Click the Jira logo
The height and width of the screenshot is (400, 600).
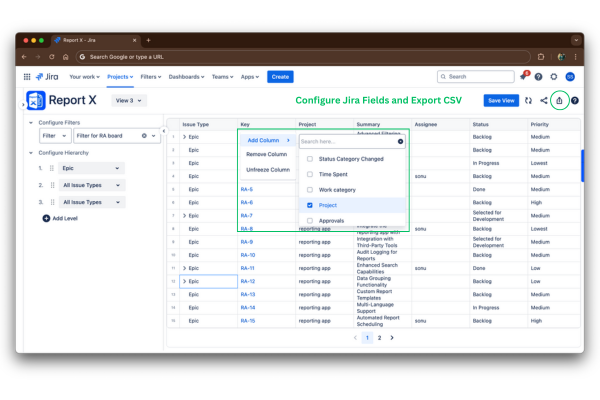47,77
